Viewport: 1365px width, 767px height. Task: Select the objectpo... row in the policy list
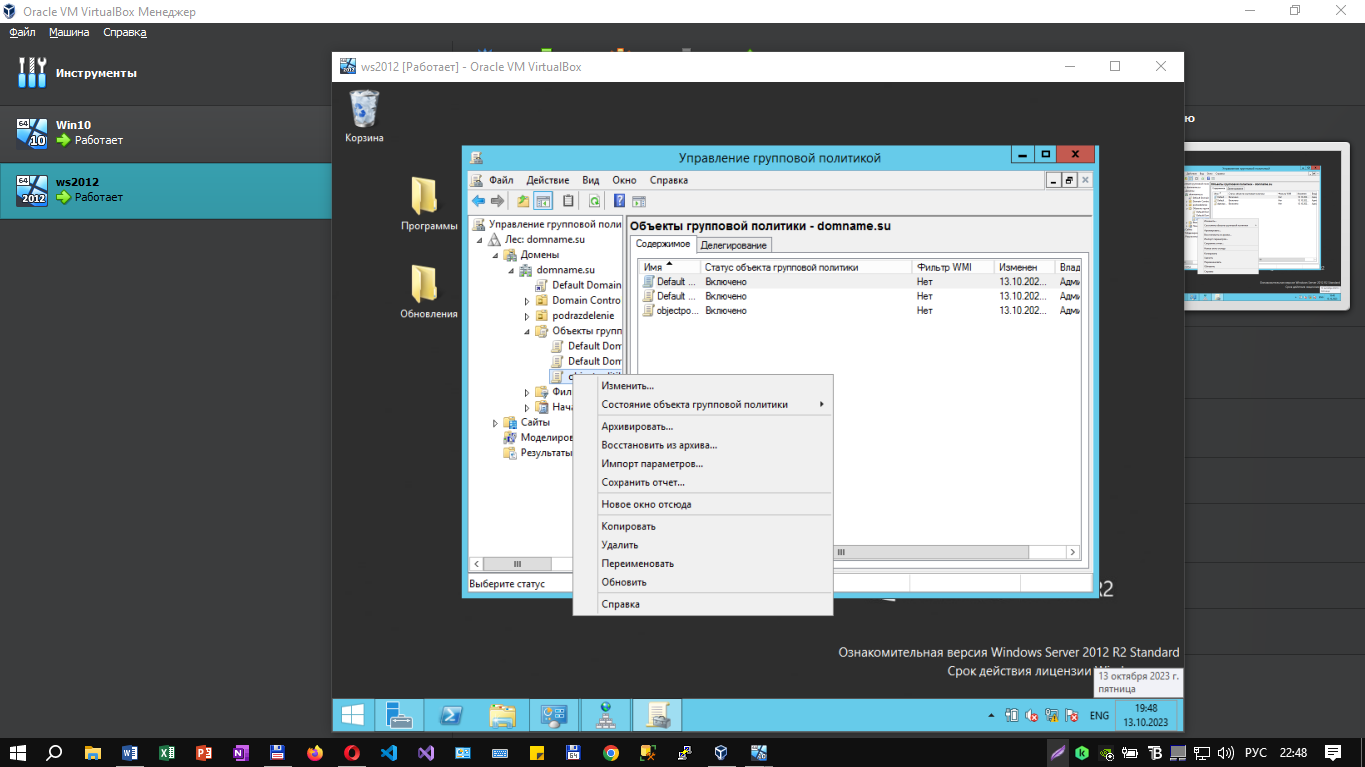(x=860, y=311)
